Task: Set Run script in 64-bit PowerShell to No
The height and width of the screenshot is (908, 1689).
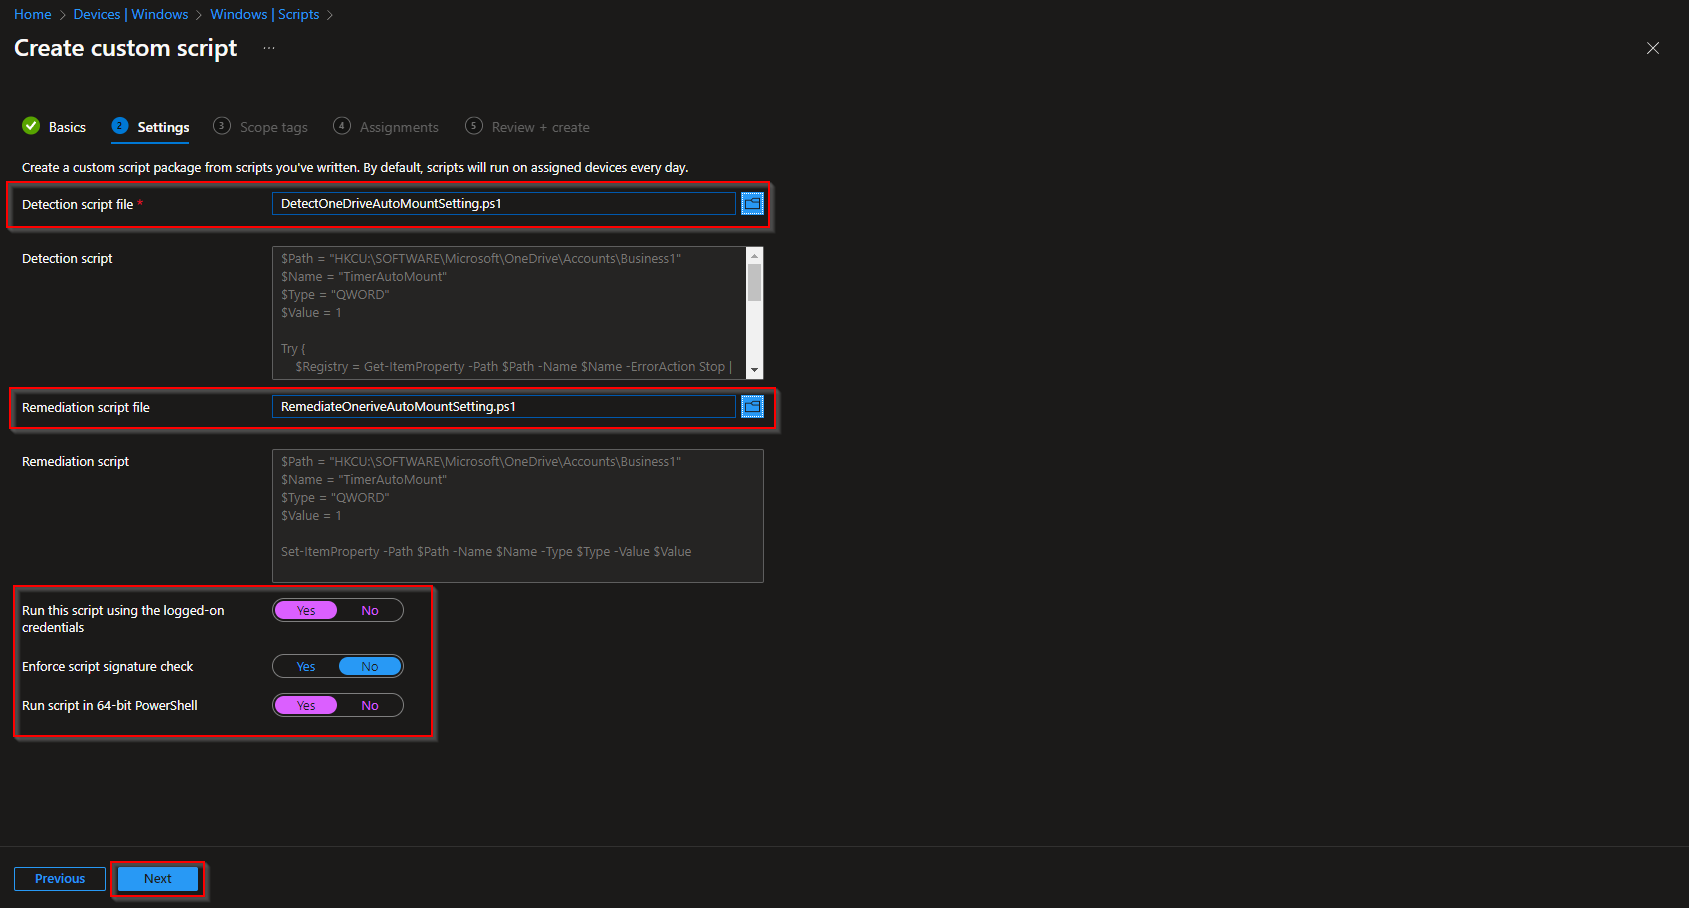Action: click(370, 704)
